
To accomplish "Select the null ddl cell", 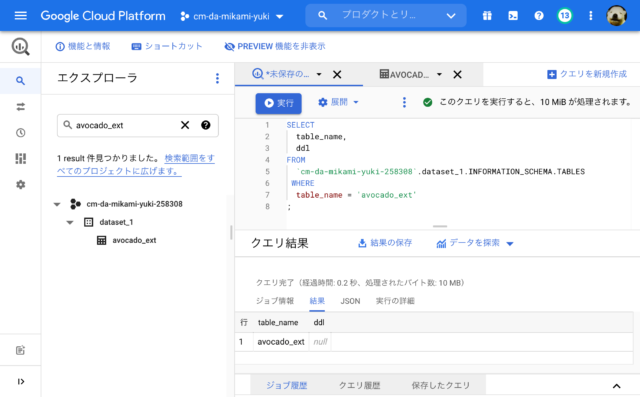I will [320, 342].
